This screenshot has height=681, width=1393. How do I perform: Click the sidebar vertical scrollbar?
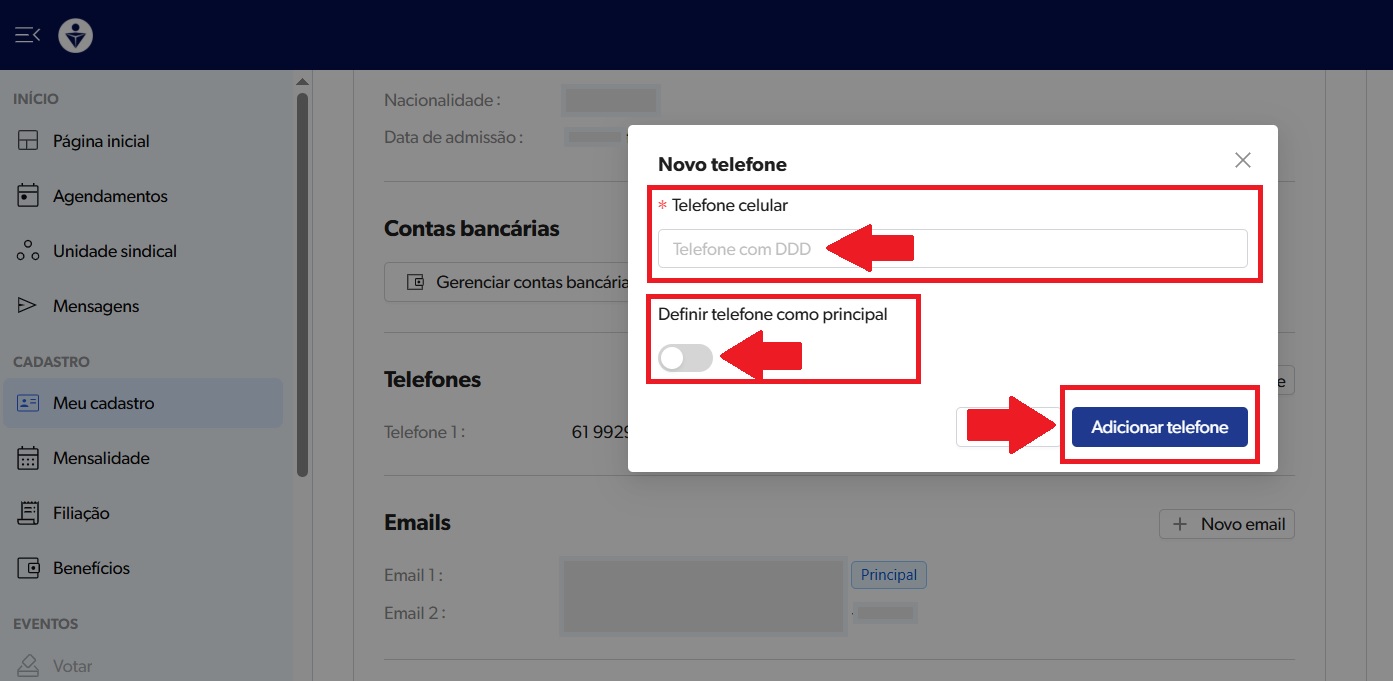(303, 280)
